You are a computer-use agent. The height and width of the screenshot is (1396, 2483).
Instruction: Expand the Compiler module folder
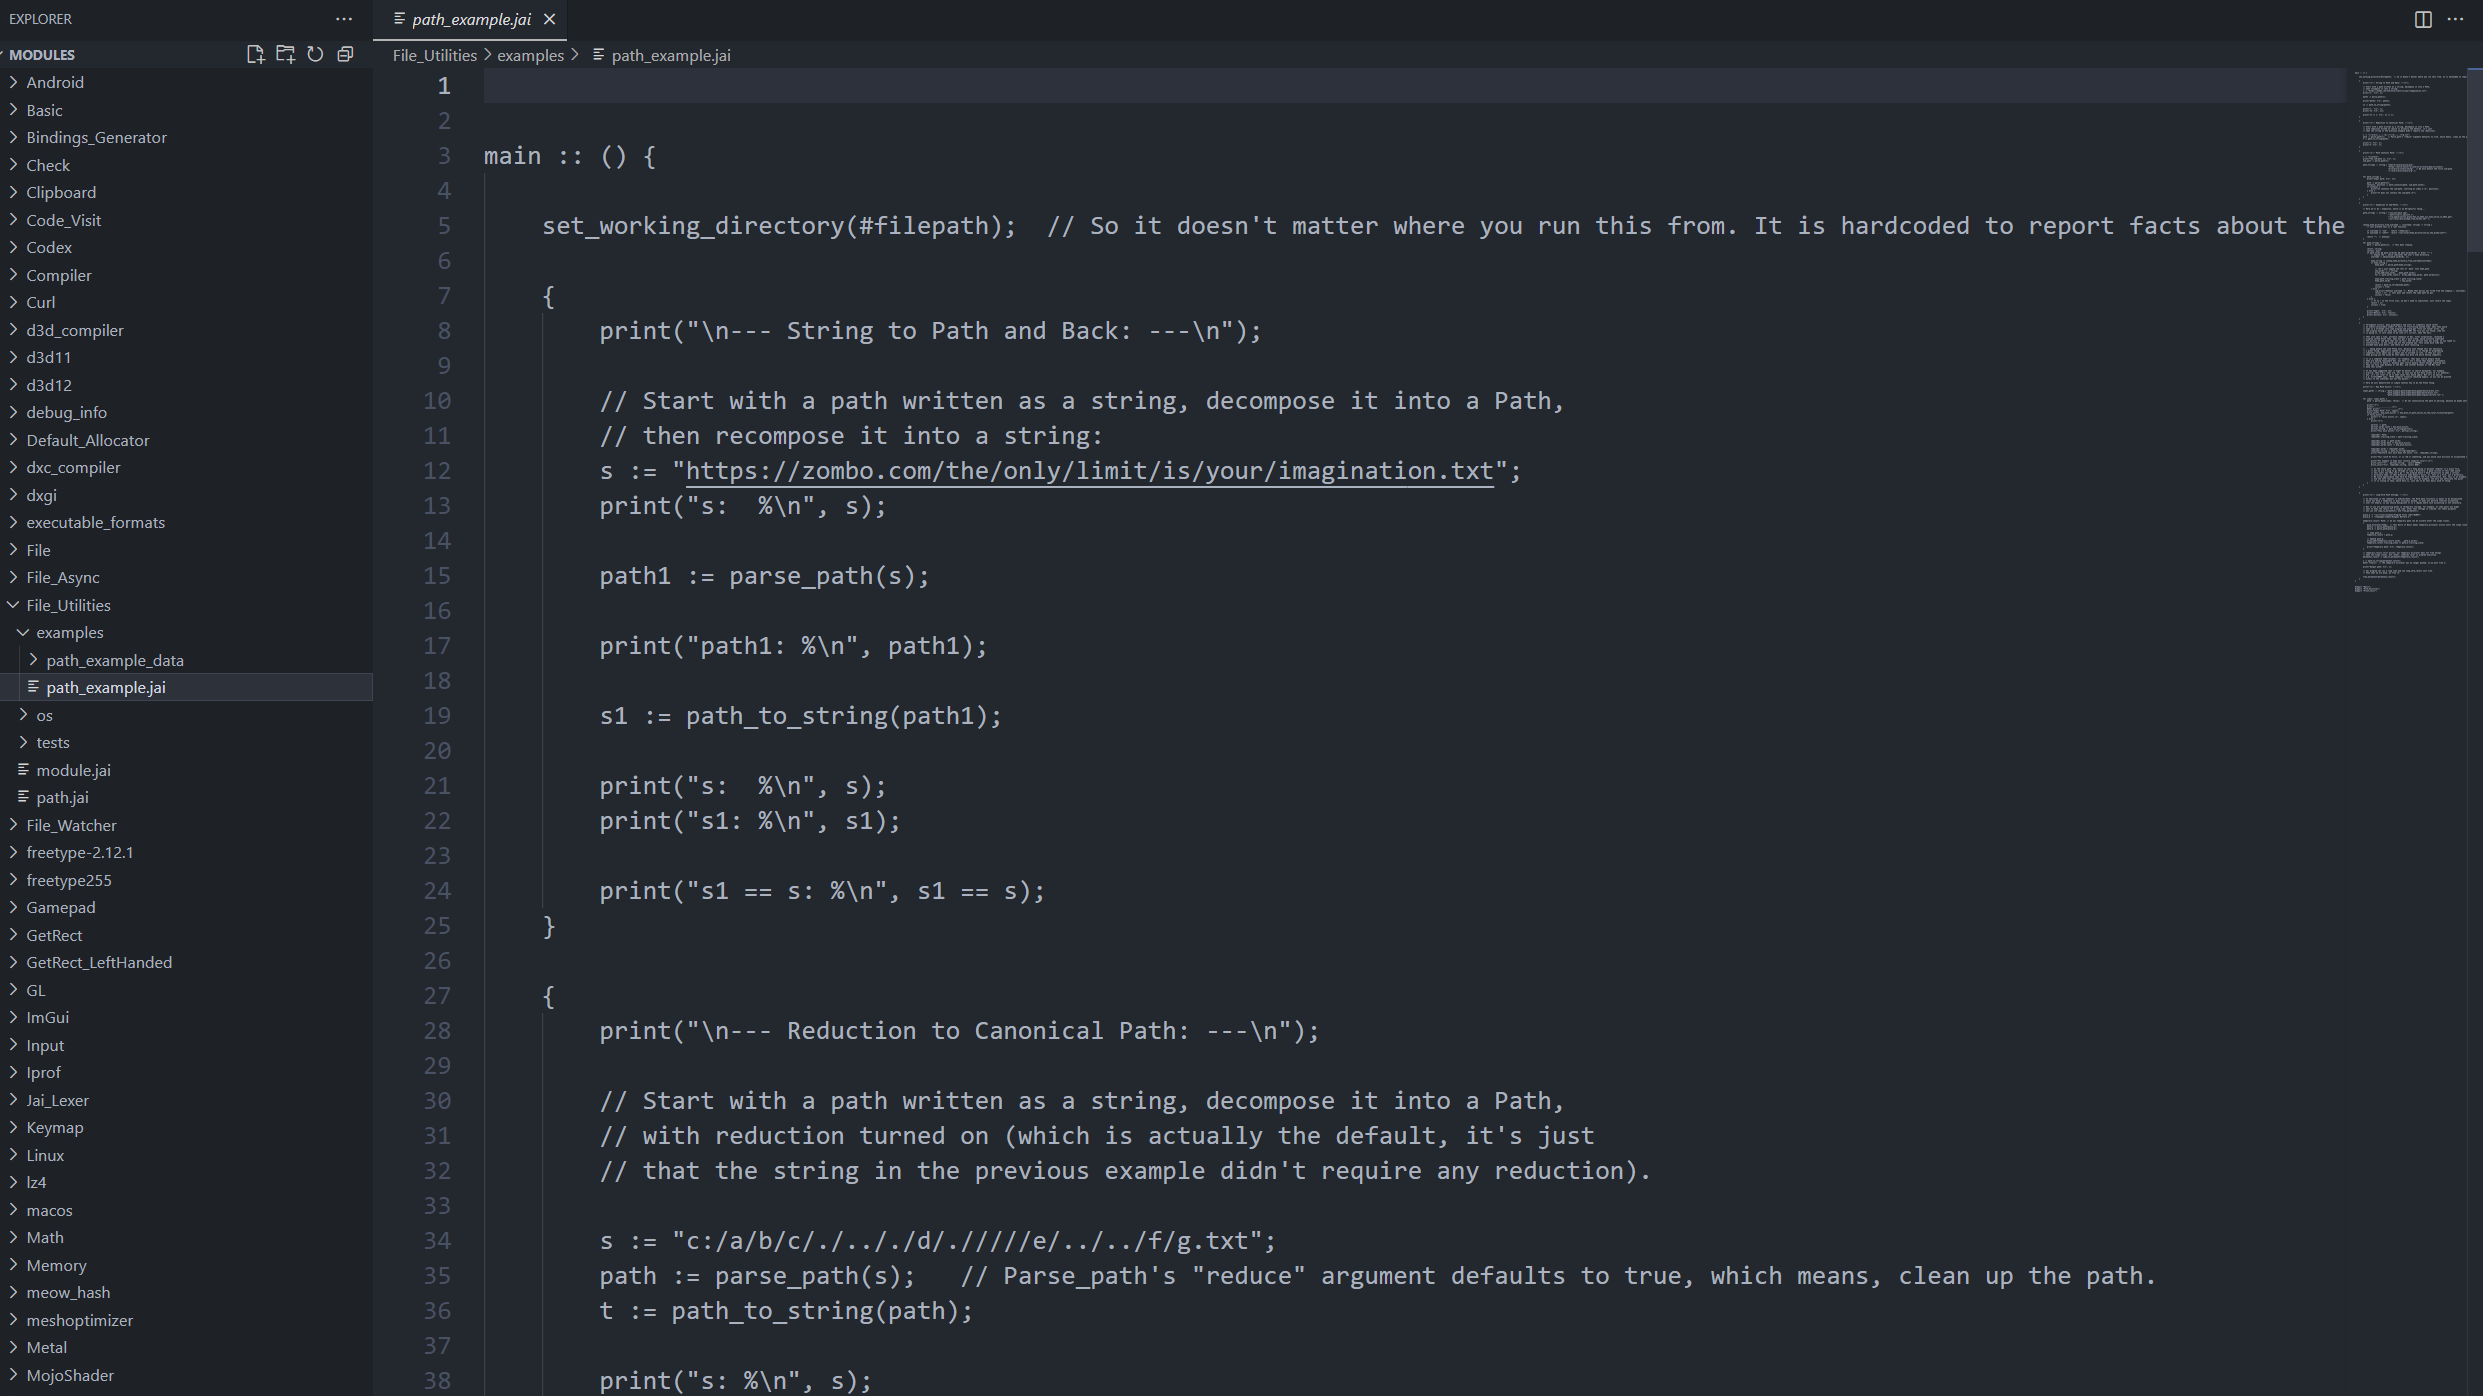pyautogui.click(x=58, y=275)
